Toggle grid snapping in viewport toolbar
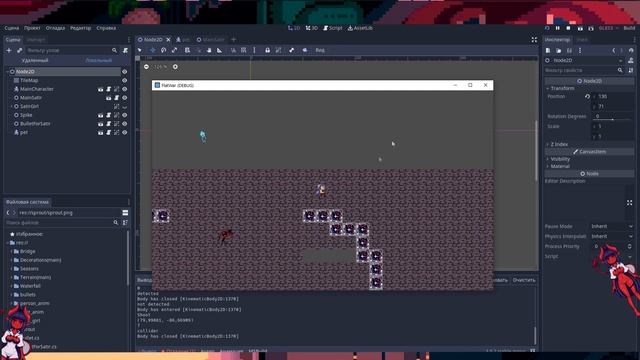The width and height of the screenshot is (640, 360). tap(244, 50)
